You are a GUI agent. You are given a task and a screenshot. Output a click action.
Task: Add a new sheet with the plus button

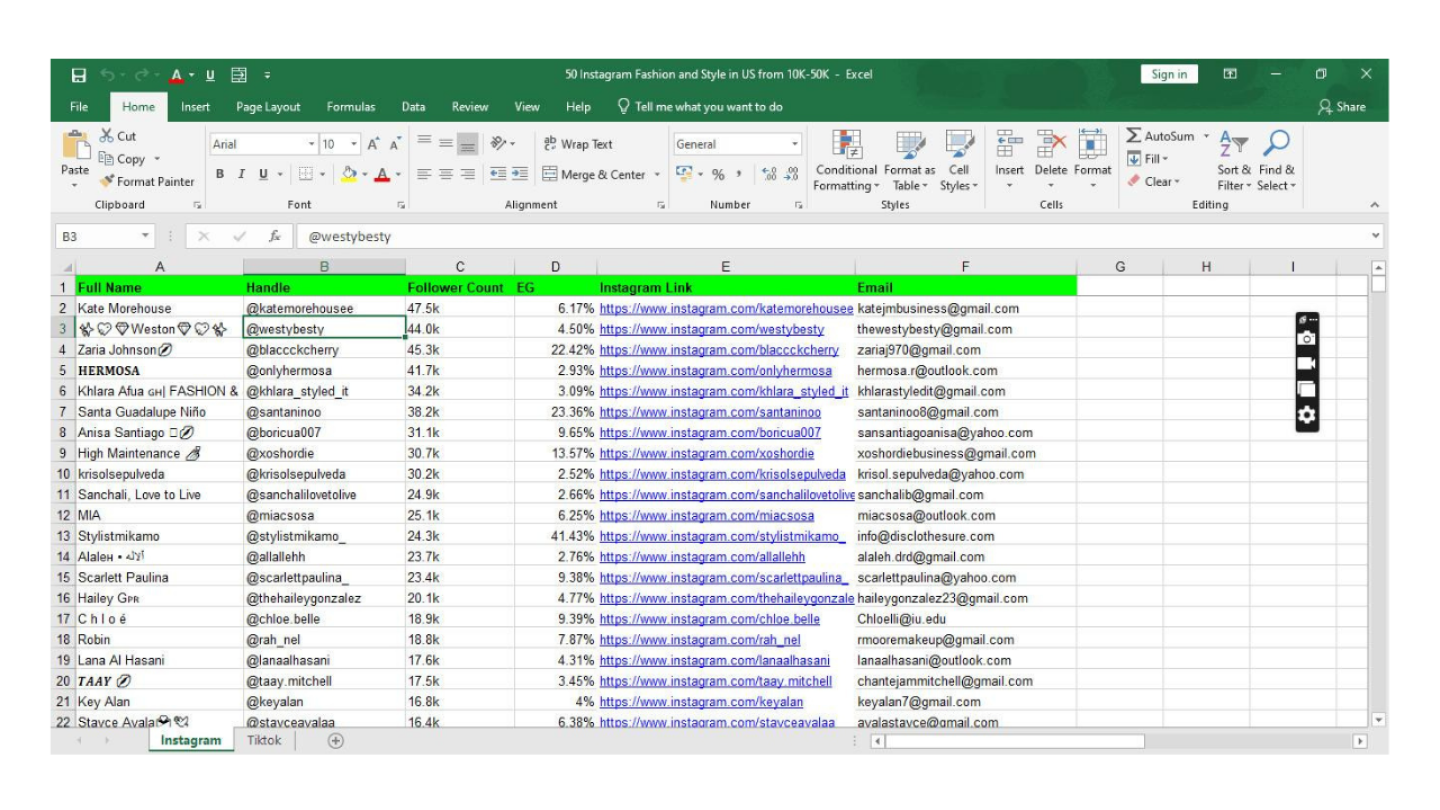pos(336,741)
